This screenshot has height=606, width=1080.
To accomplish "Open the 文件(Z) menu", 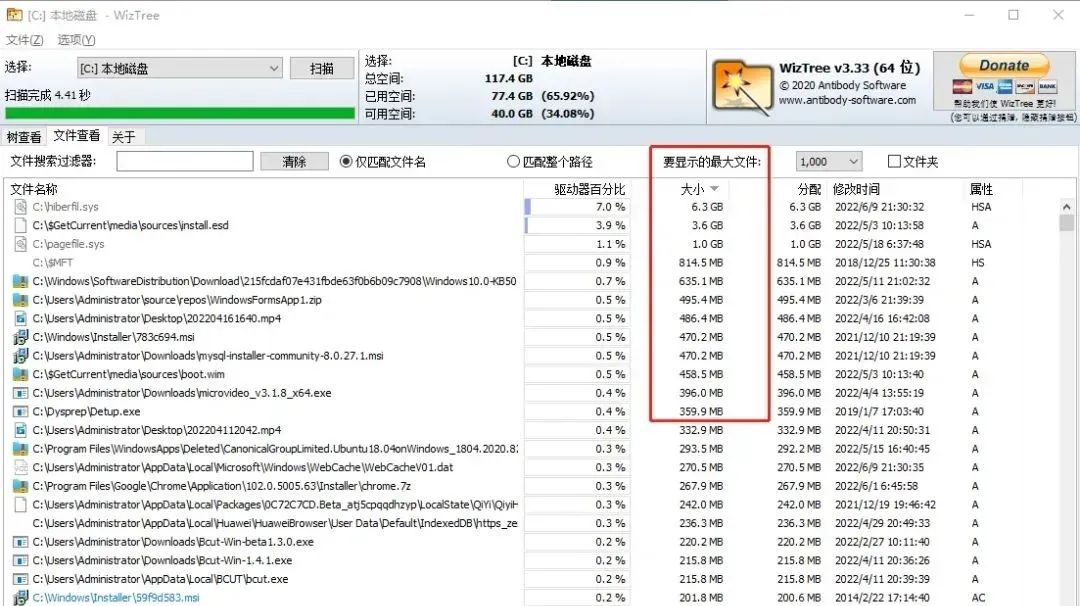I will [24, 40].
